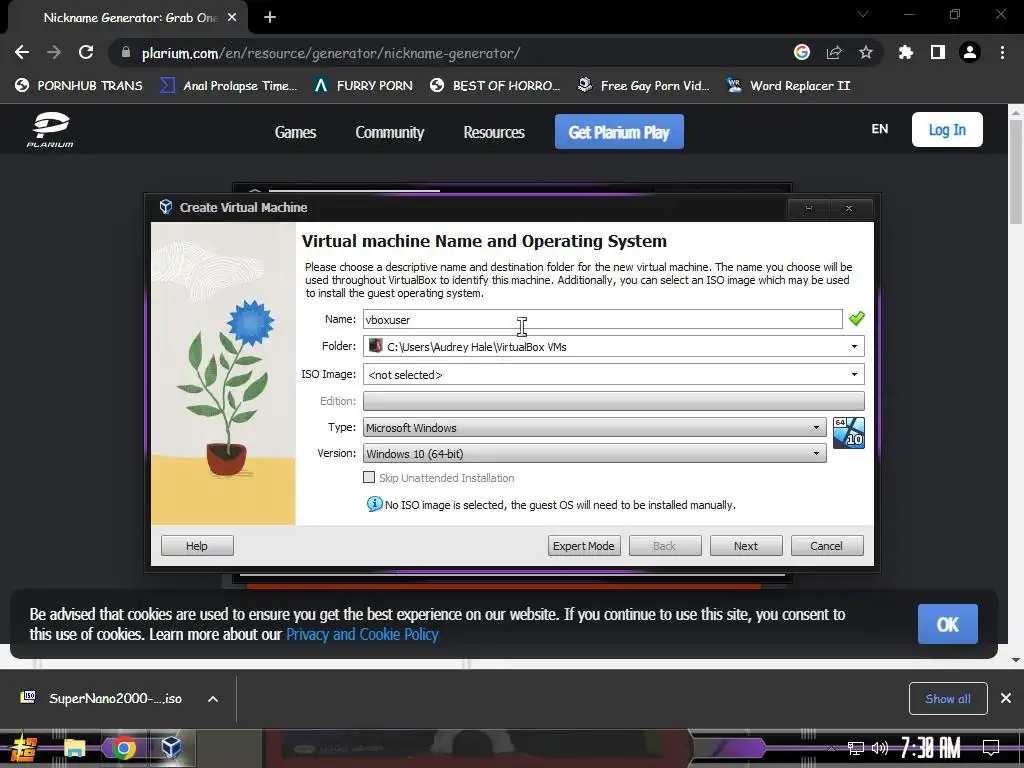1024x768 pixels.
Task: Click the green valid-name checkmark
Action: click(857, 319)
